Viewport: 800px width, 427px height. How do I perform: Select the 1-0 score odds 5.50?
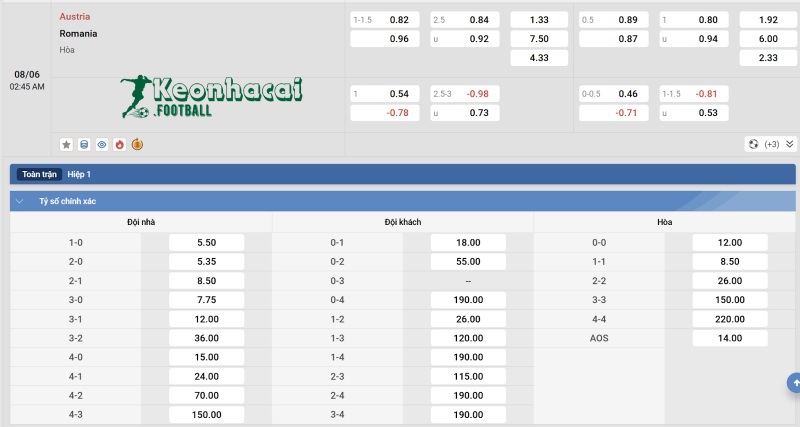pyautogui.click(x=208, y=242)
